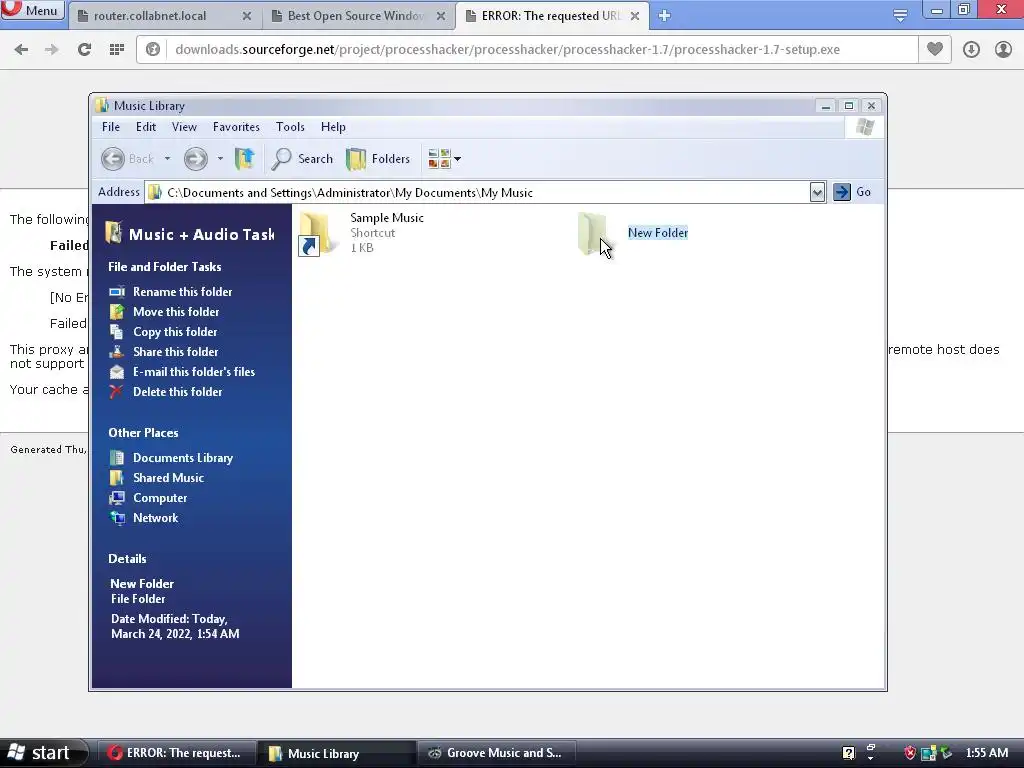The width and height of the screenshot is (1024, 768).
Task: Close the Best Open Source tab
Action: pos(441,16)
